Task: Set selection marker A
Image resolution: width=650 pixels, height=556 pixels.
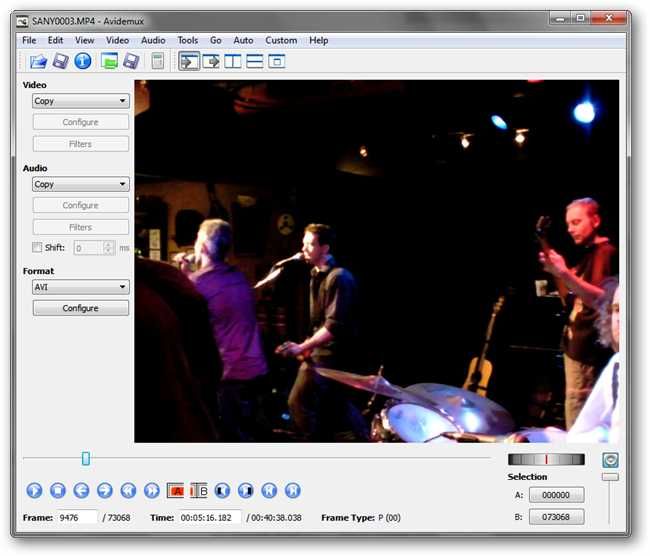Action: click(x=175, y=490)
